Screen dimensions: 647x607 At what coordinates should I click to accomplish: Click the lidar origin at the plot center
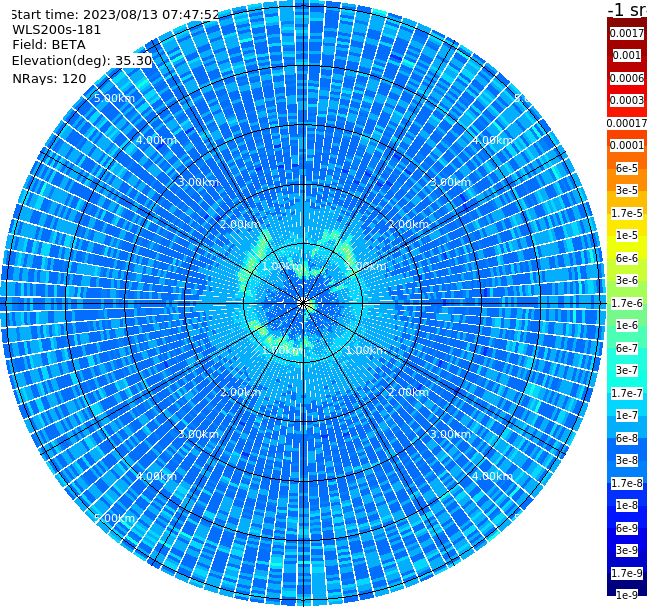click(303, 303)
